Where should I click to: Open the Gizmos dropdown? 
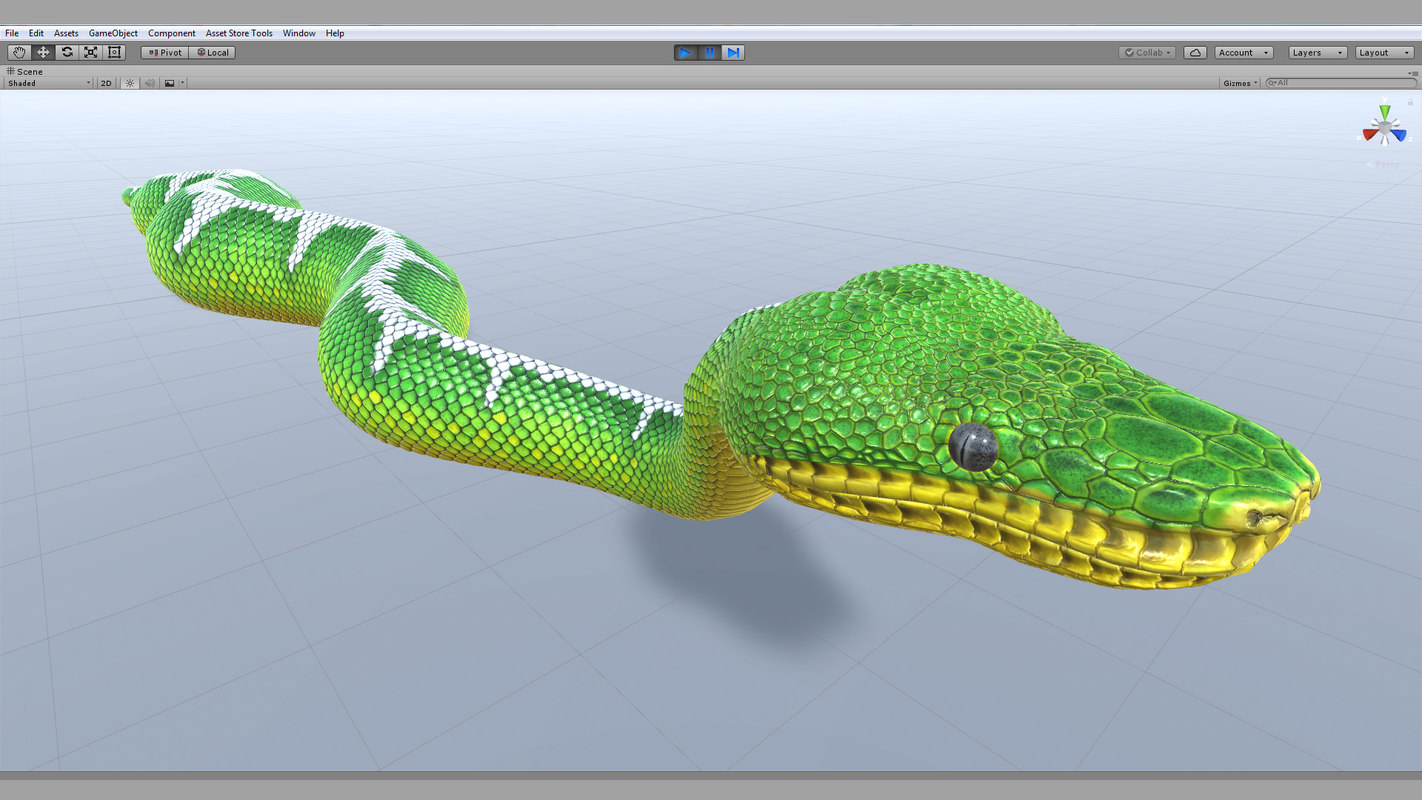tap(1239, 83)
